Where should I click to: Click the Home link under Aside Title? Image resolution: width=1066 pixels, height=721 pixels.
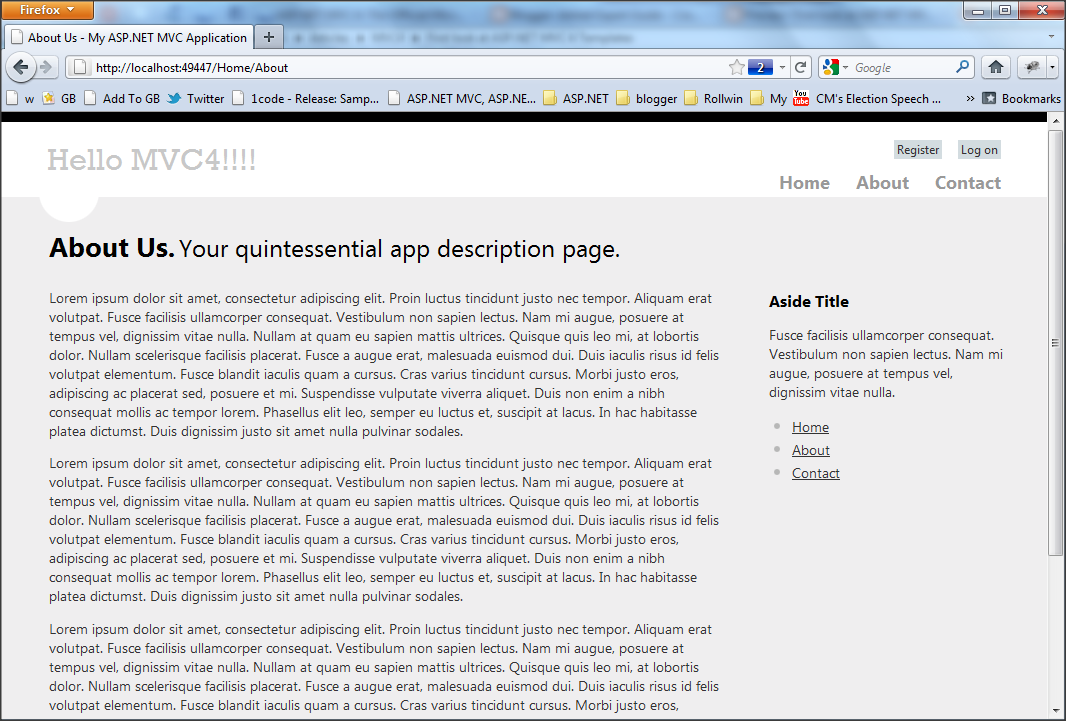coord(810,427)
